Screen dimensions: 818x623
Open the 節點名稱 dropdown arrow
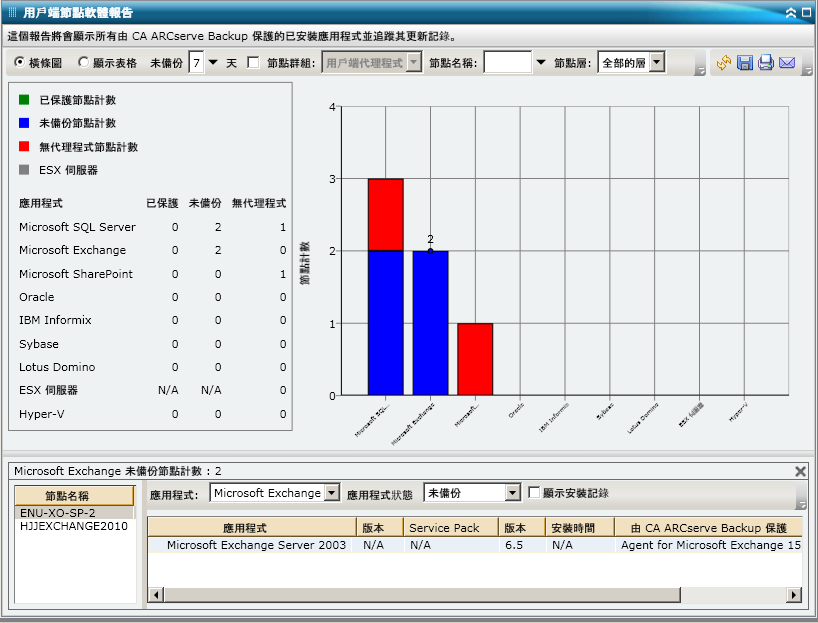coord(541,63)
